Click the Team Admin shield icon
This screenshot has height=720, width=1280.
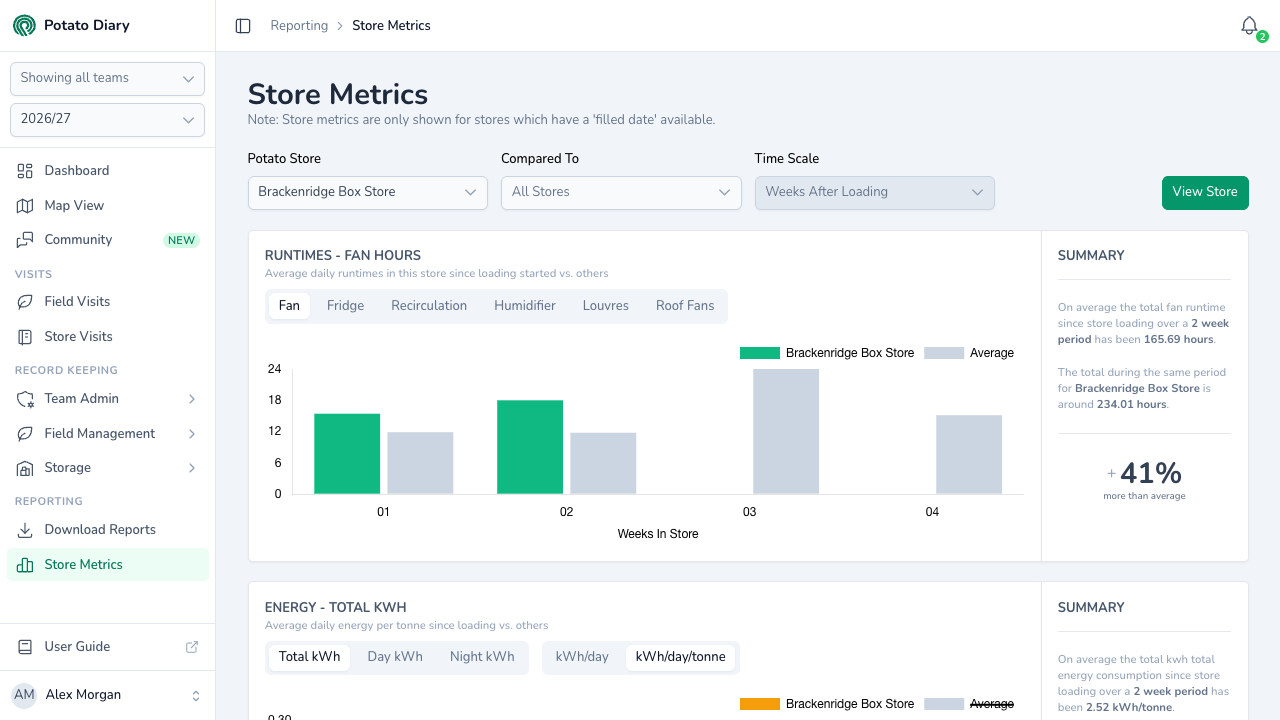tap(25, 399)
